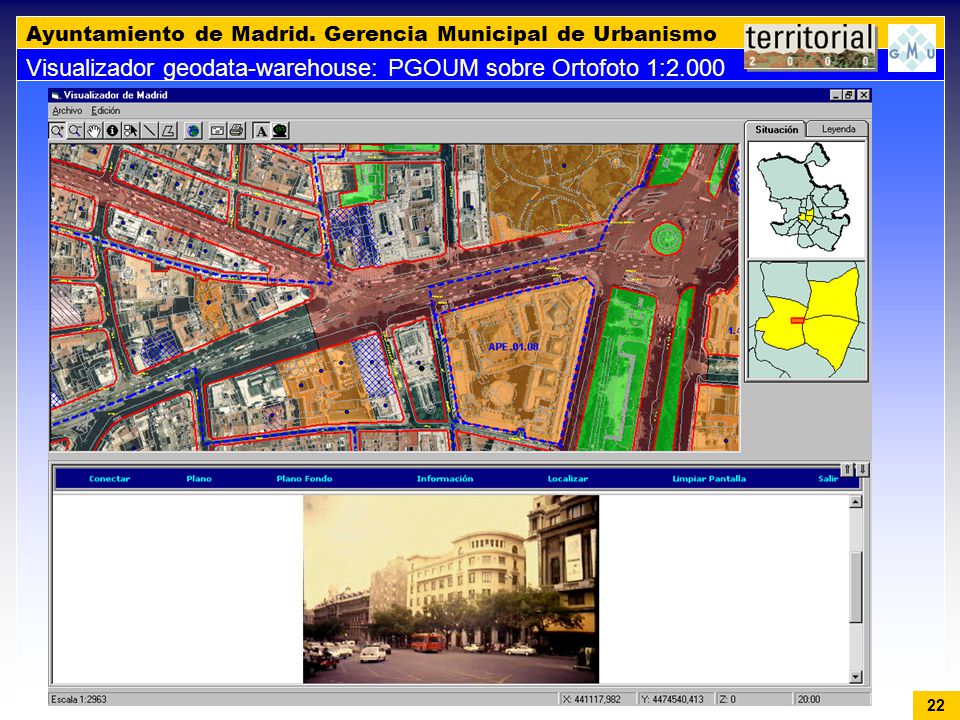
Task: Click the territorial 2000 logo
Action: click(x=810, y=47)
